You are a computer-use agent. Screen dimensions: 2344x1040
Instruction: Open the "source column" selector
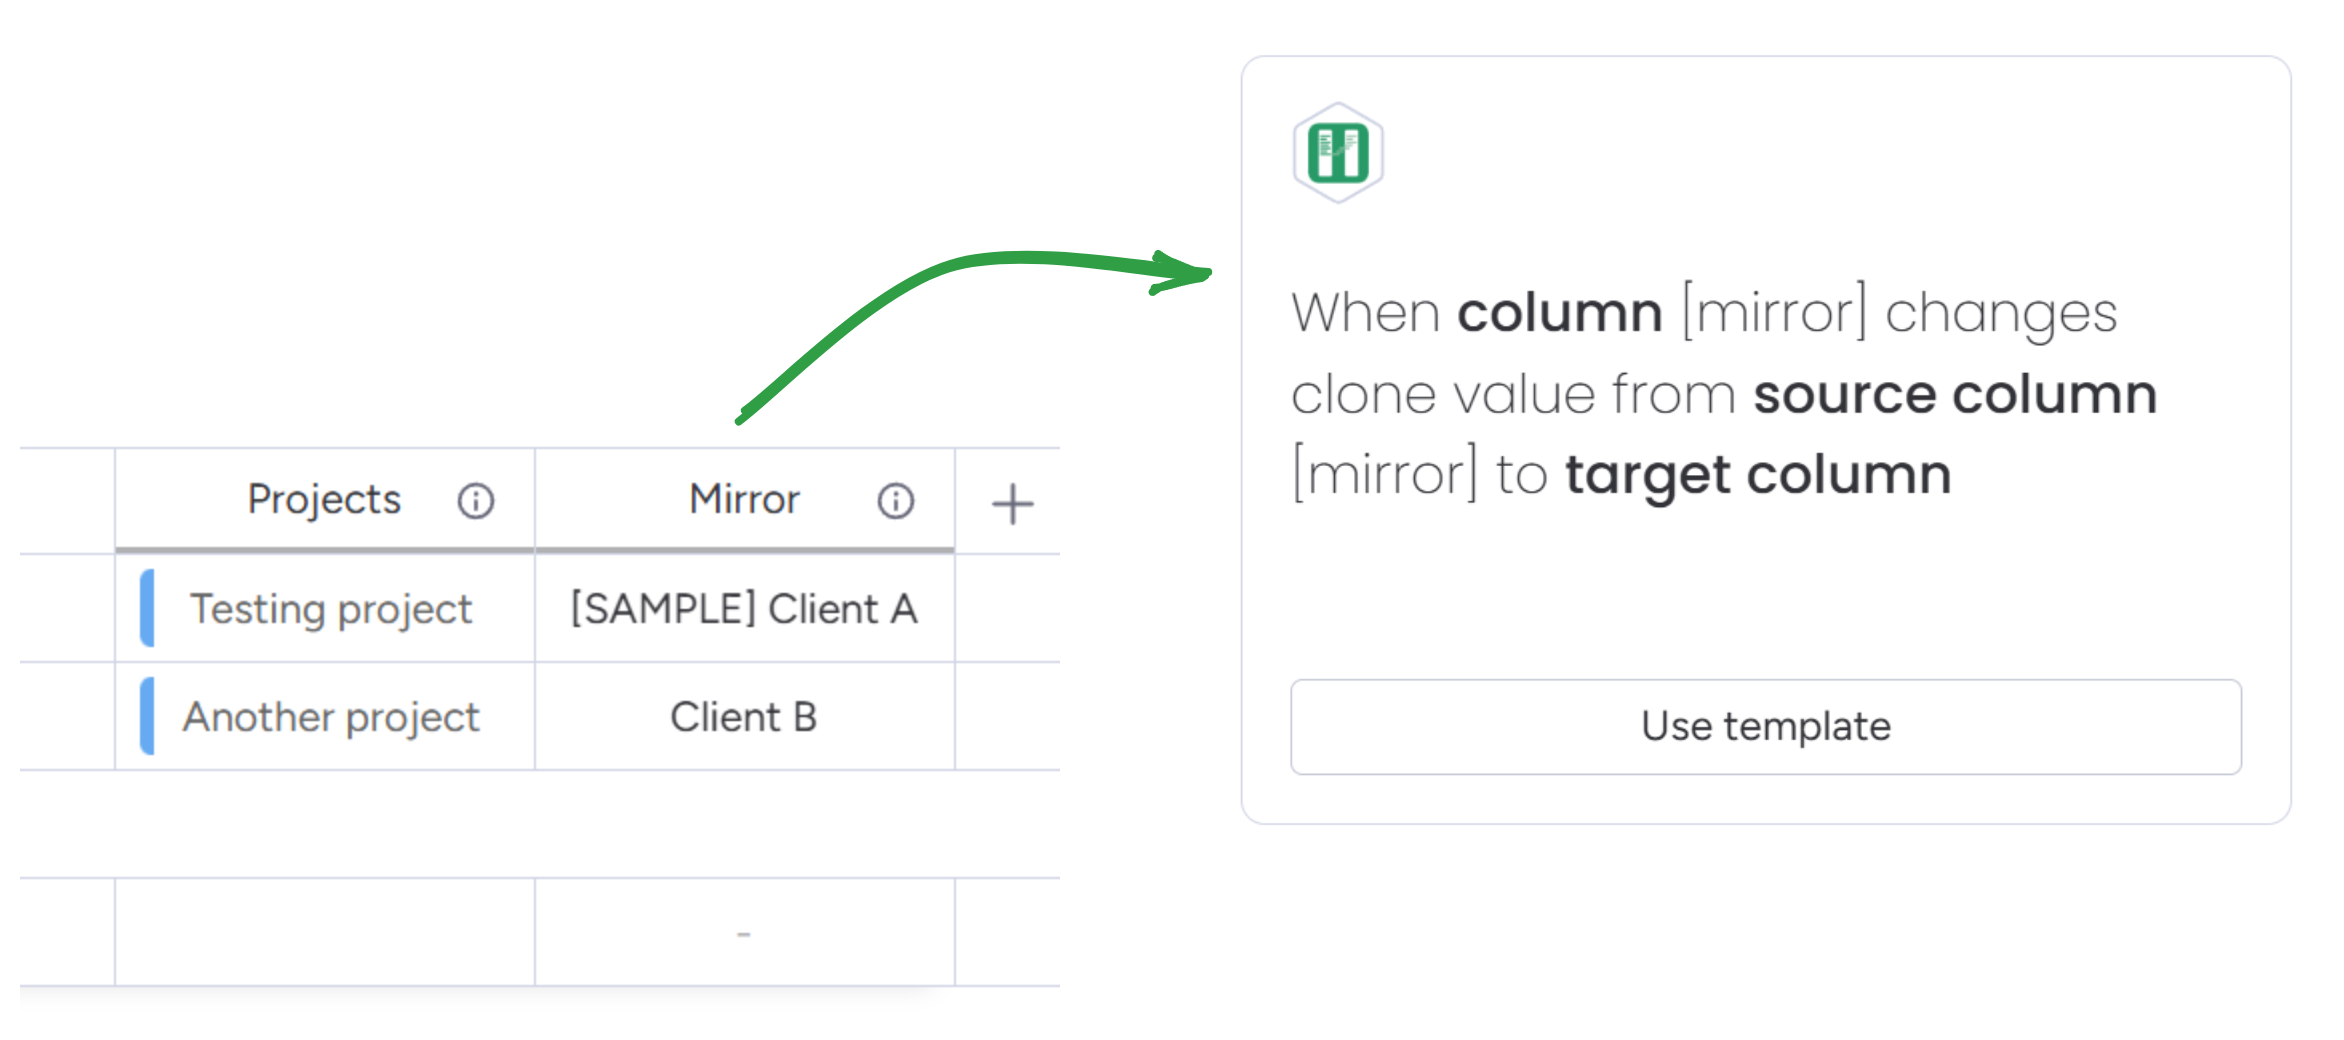click(x=1954, y=394)
